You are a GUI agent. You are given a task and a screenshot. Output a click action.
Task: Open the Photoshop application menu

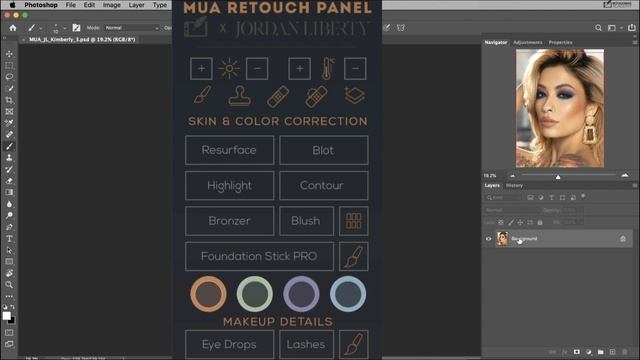41,5
